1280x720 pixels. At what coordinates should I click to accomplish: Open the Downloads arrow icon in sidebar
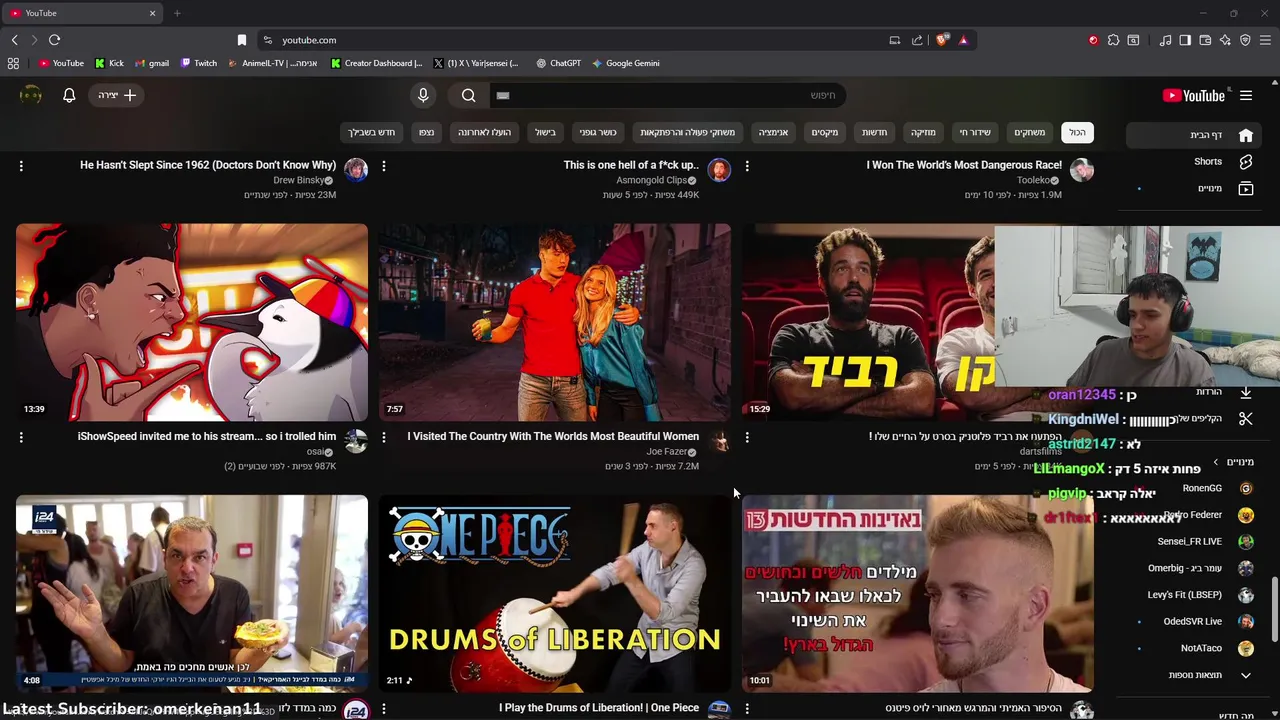coord(1246,392)
